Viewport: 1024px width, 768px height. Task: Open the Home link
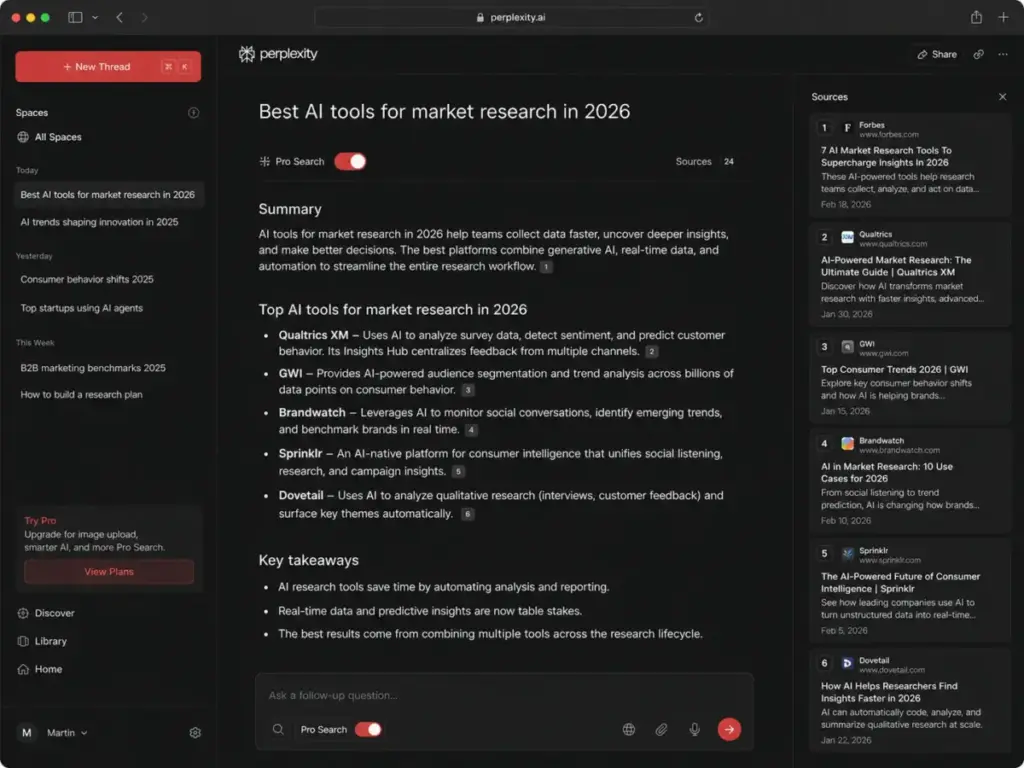pos(48,669)
